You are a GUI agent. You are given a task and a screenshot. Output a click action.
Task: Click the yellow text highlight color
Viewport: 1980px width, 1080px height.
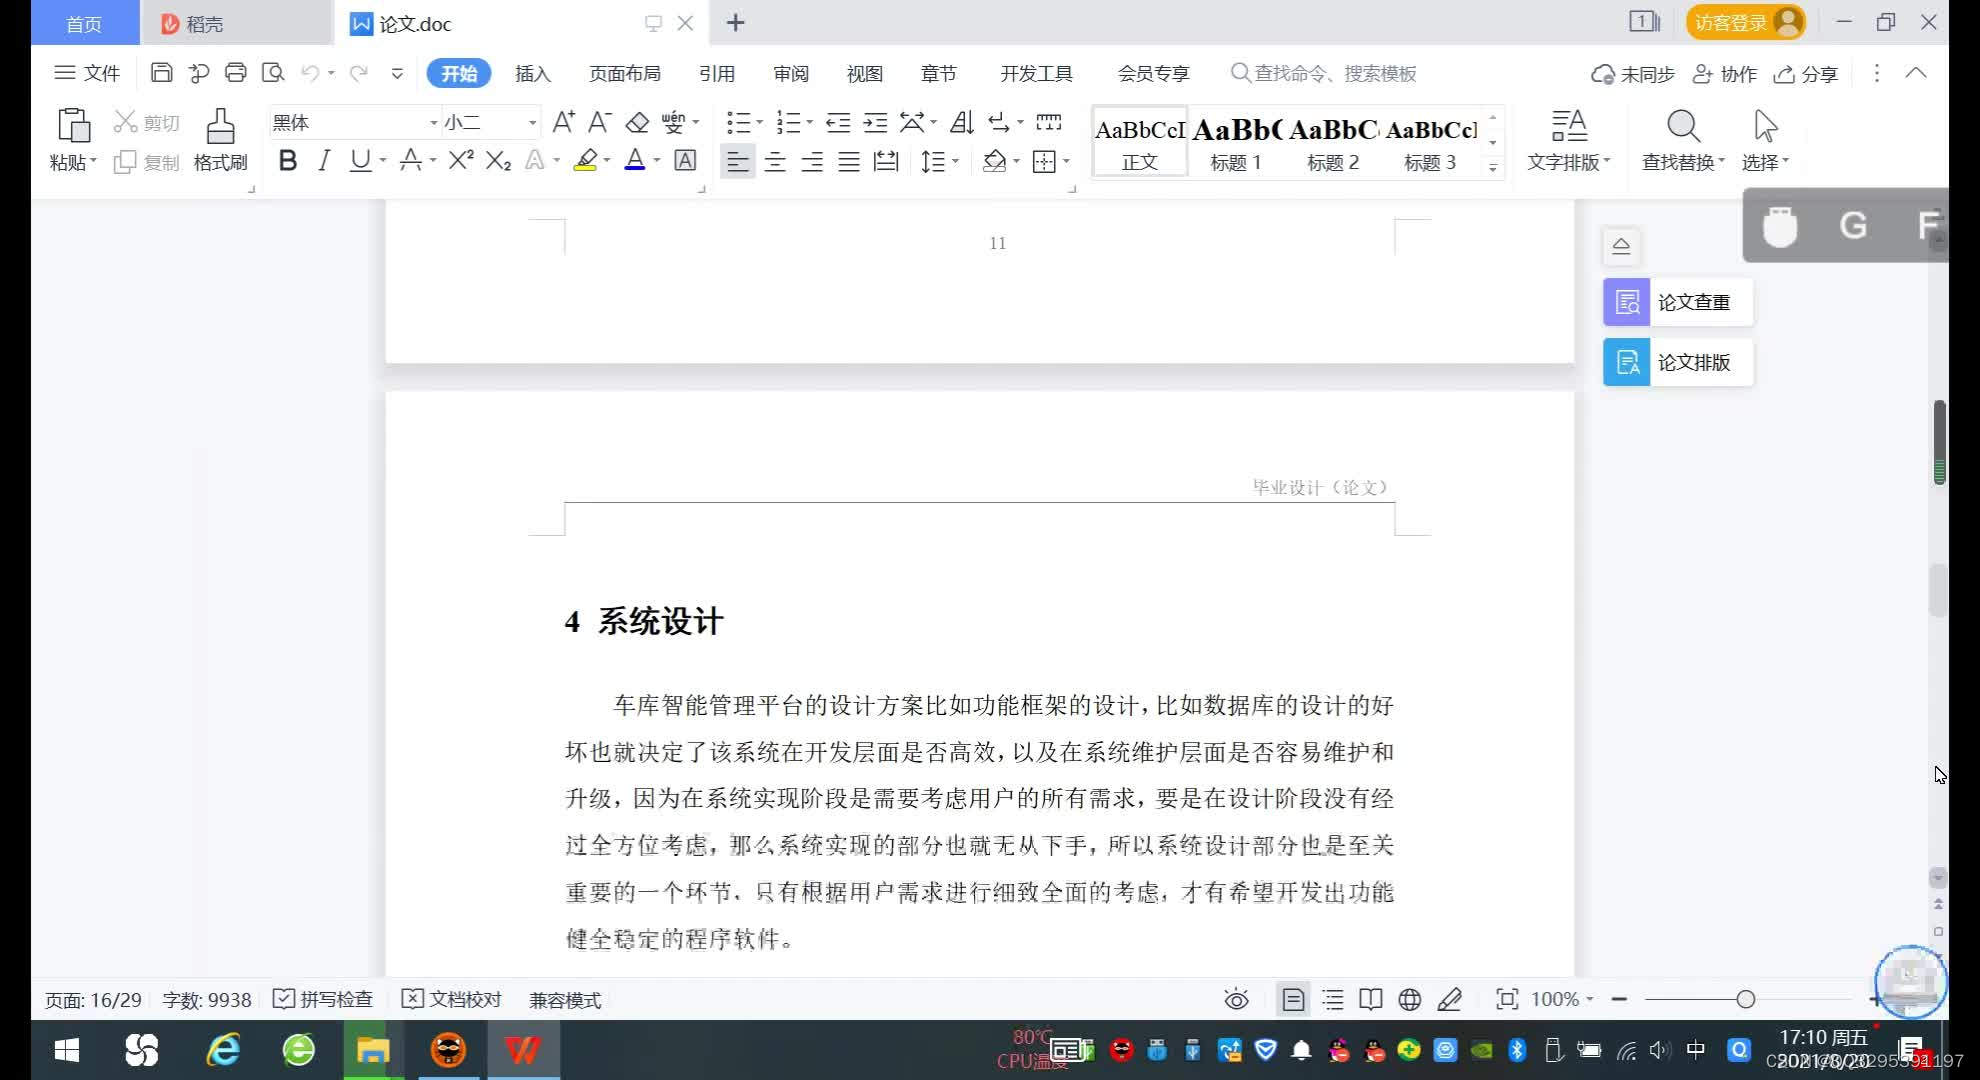[585, 160]
